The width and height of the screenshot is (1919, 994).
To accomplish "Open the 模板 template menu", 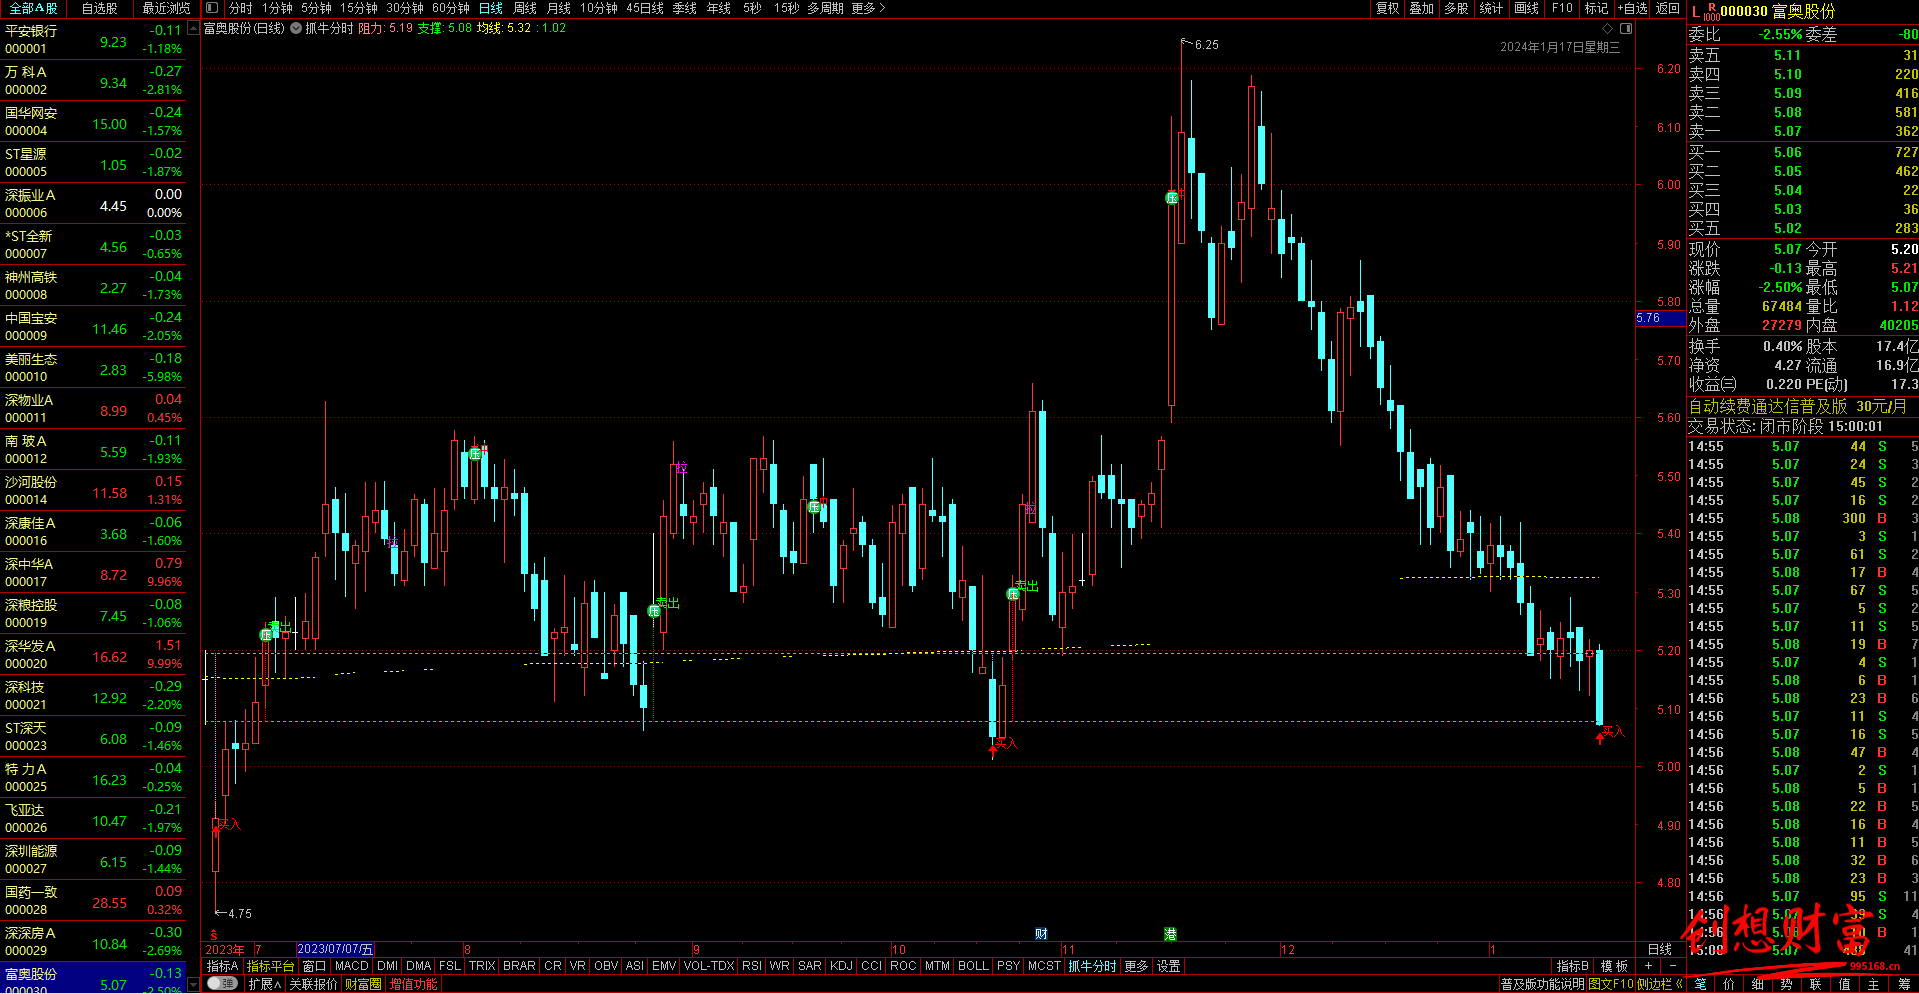I will point(1614,966).
